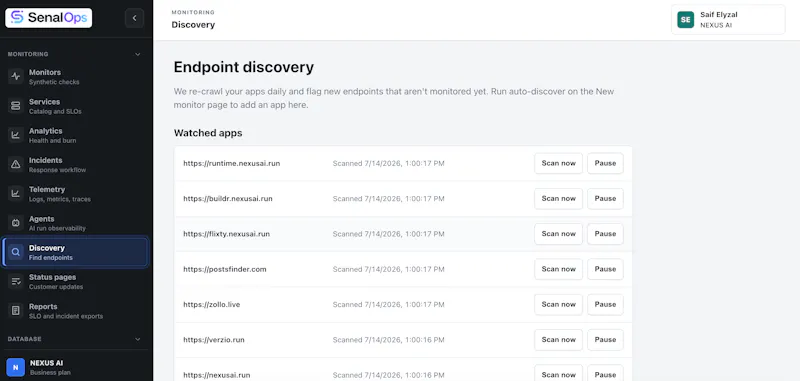
Task: Click the Reports document icon
Action: [x=16, y=311]
